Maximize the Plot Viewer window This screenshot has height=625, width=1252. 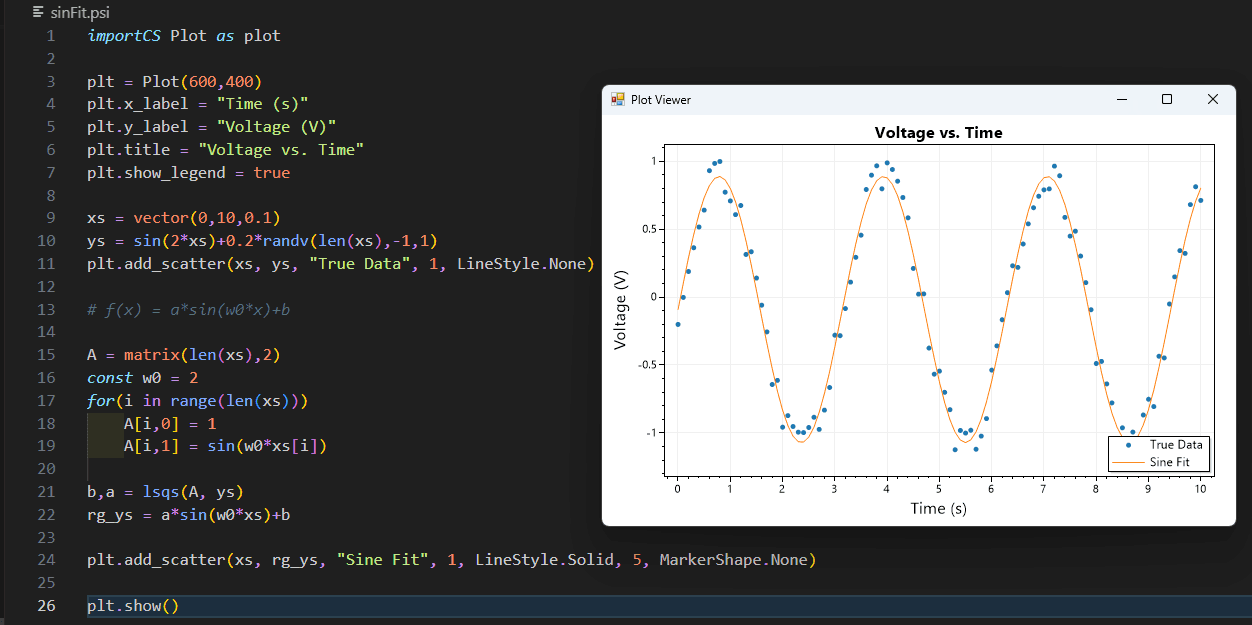1167,99
